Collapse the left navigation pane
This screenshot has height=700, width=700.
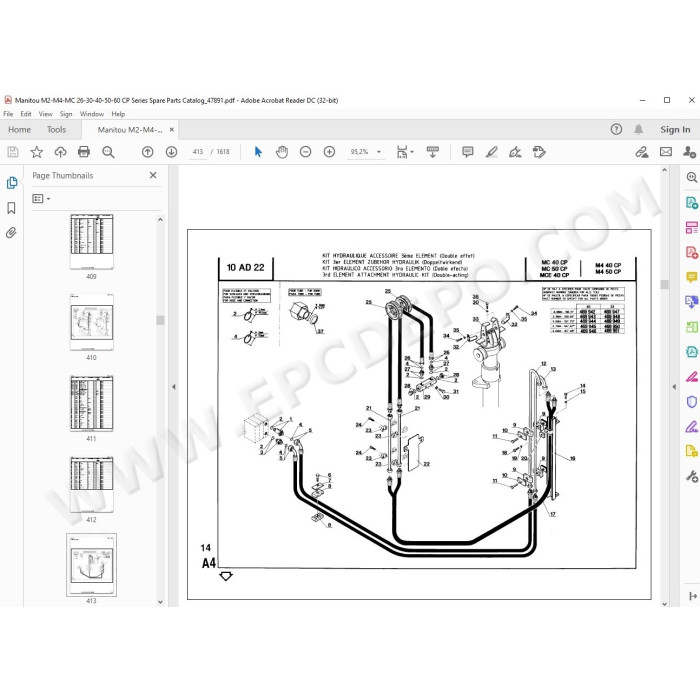point(174,387)
